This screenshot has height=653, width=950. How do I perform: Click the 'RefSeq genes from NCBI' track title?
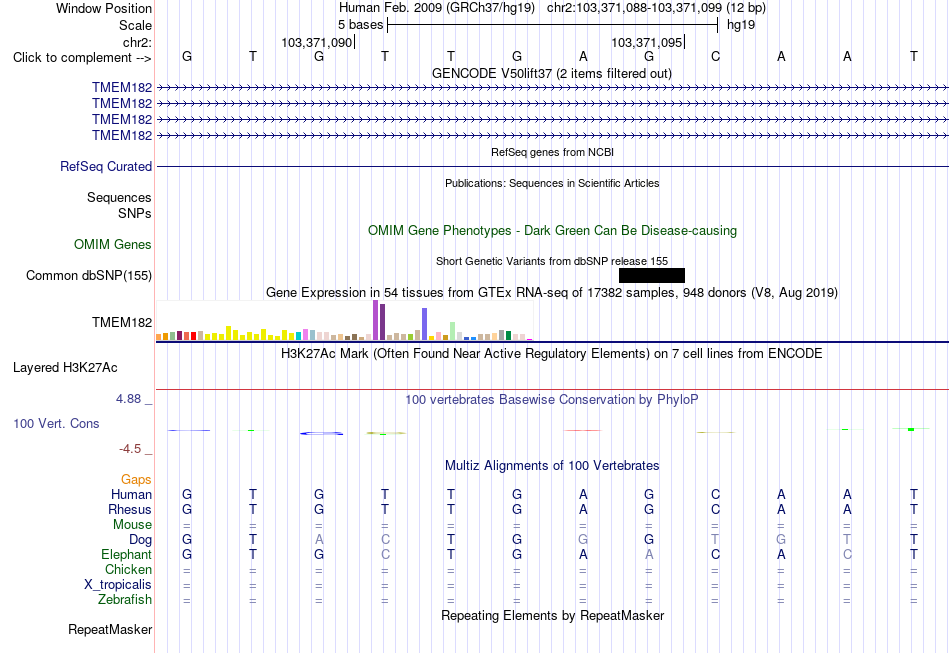pyautogui.click(x=552, y=152)
